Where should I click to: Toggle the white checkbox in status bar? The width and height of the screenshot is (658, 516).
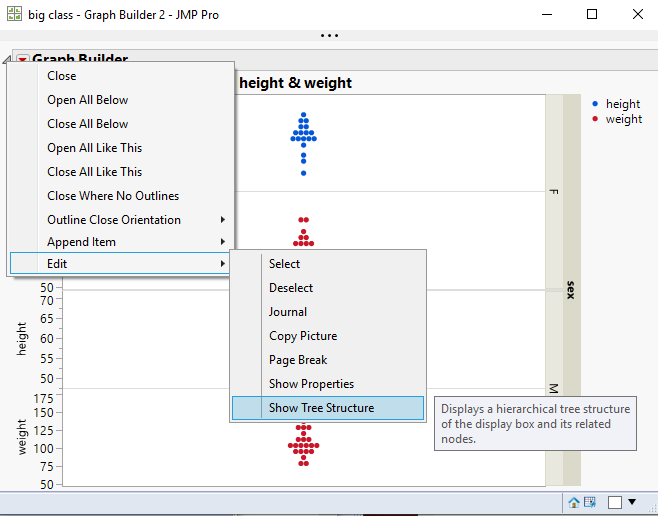[x=616, y=502]
